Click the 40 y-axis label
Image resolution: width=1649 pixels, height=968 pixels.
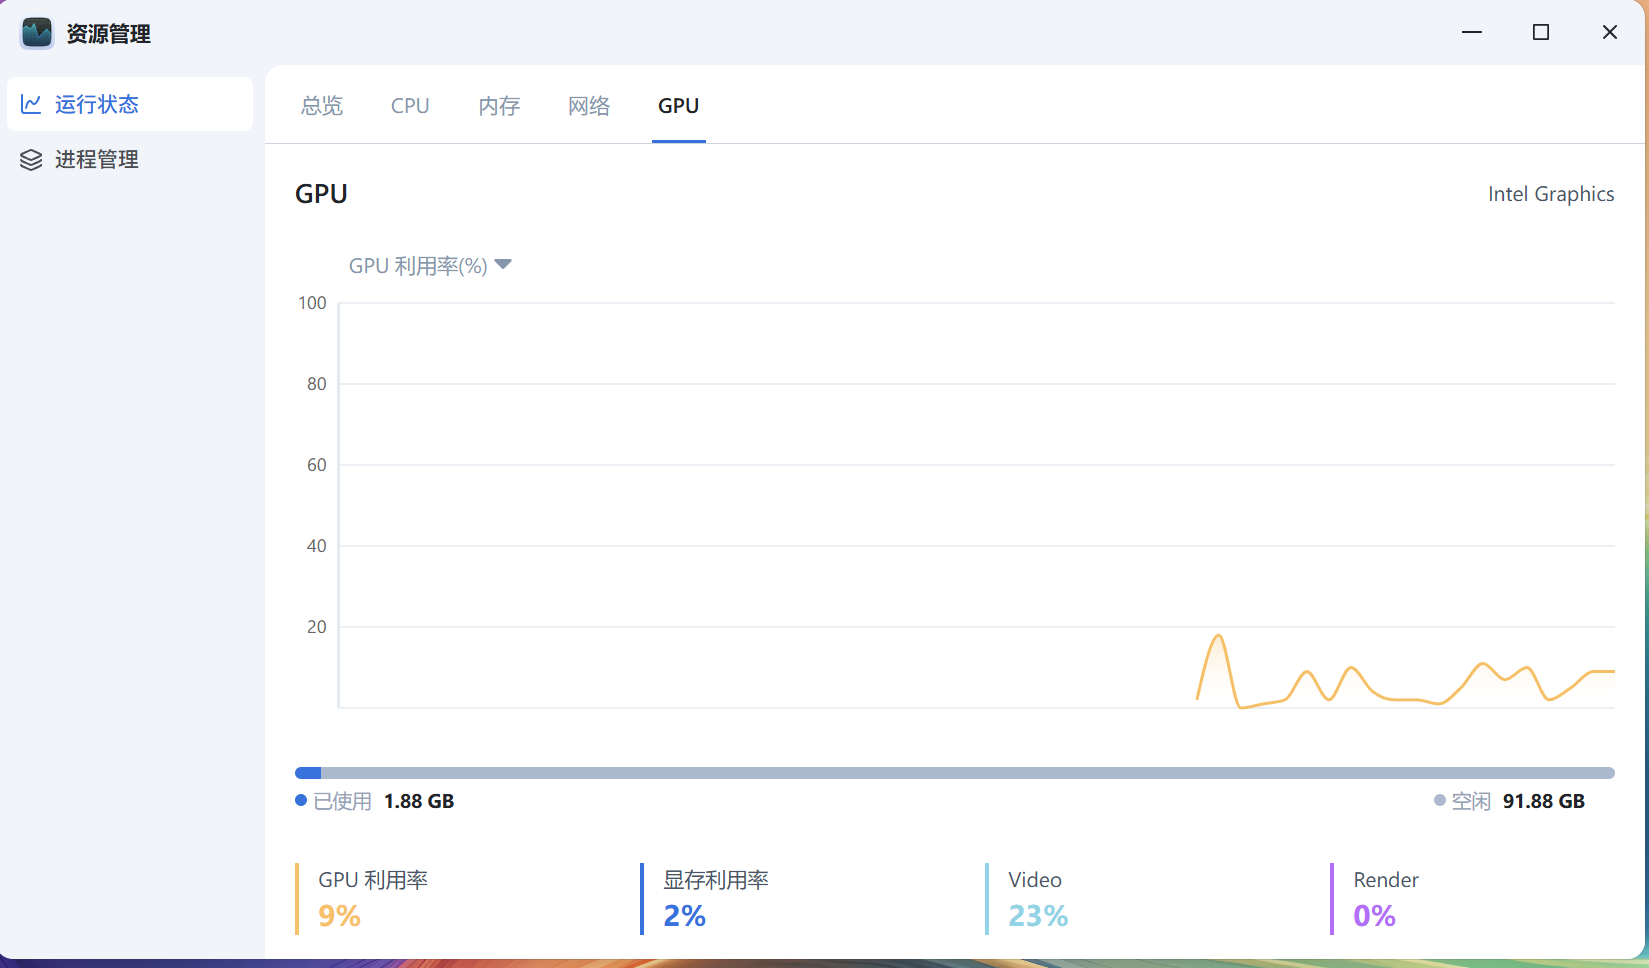click(317, 546)
